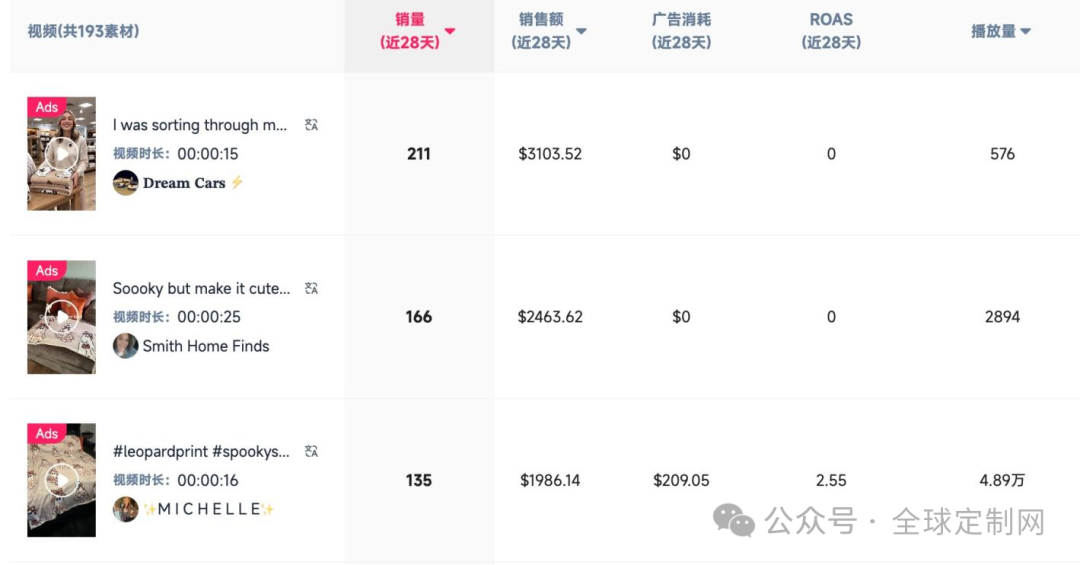Screen dimensions: 1080x565
Task: Sort by 播放量 arrow
Action: [x=1026, y=31]
